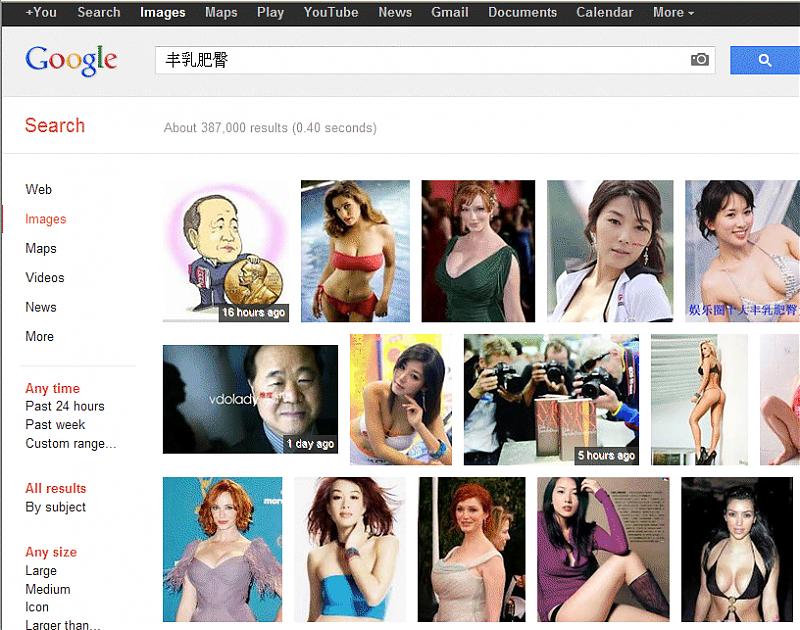Filter images by Icon size
This screenshot has width=800, height=630.
(37, 607)
